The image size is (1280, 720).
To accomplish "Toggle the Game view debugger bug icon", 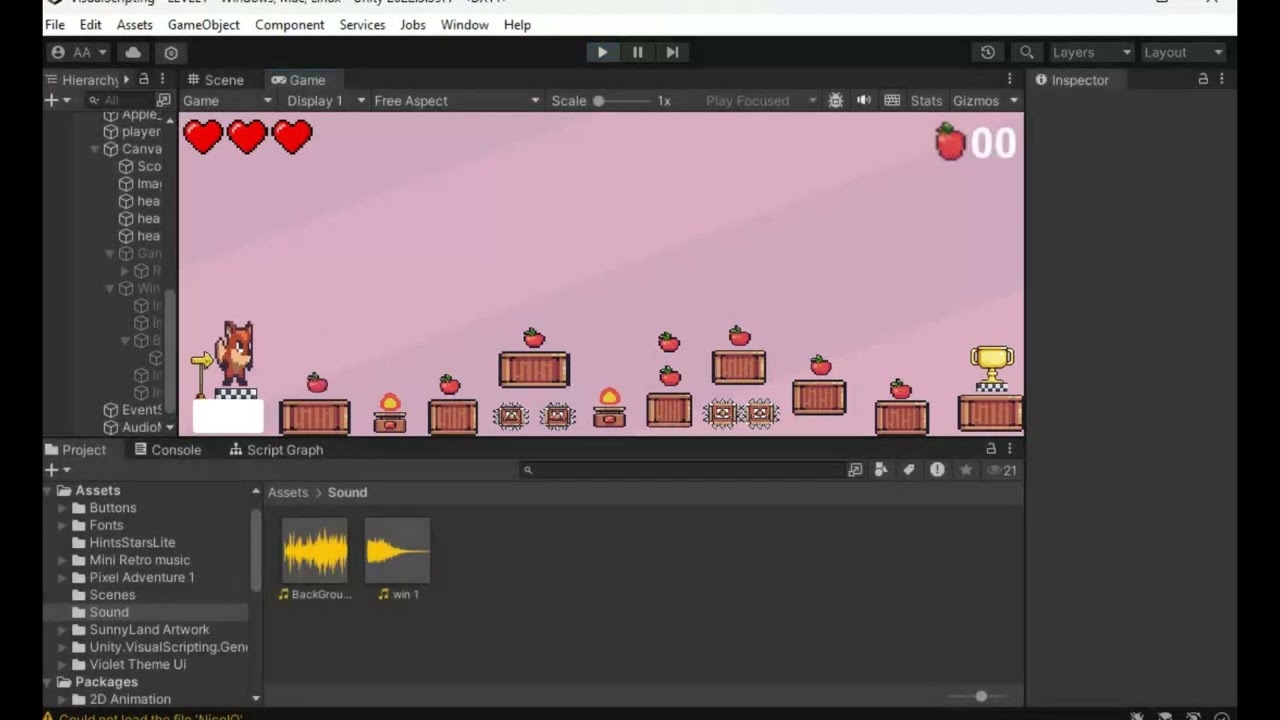I will (x=836, y=100).
